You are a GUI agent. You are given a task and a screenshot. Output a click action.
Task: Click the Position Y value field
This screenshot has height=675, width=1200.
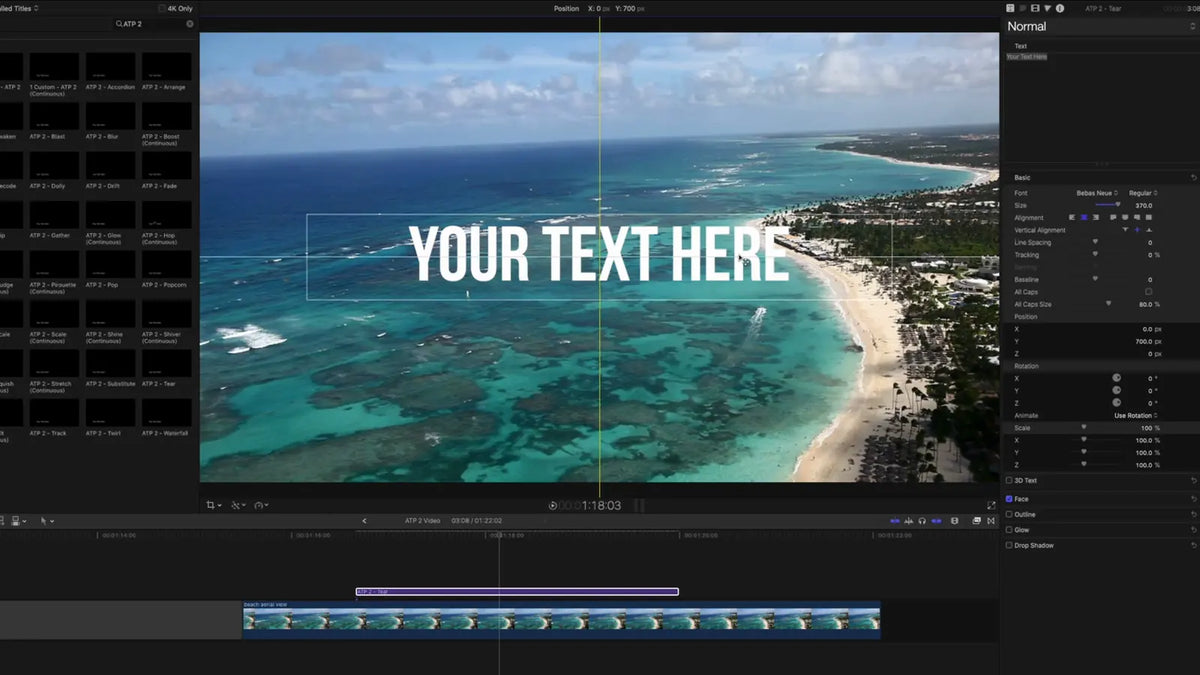(x=1146, y=341)
